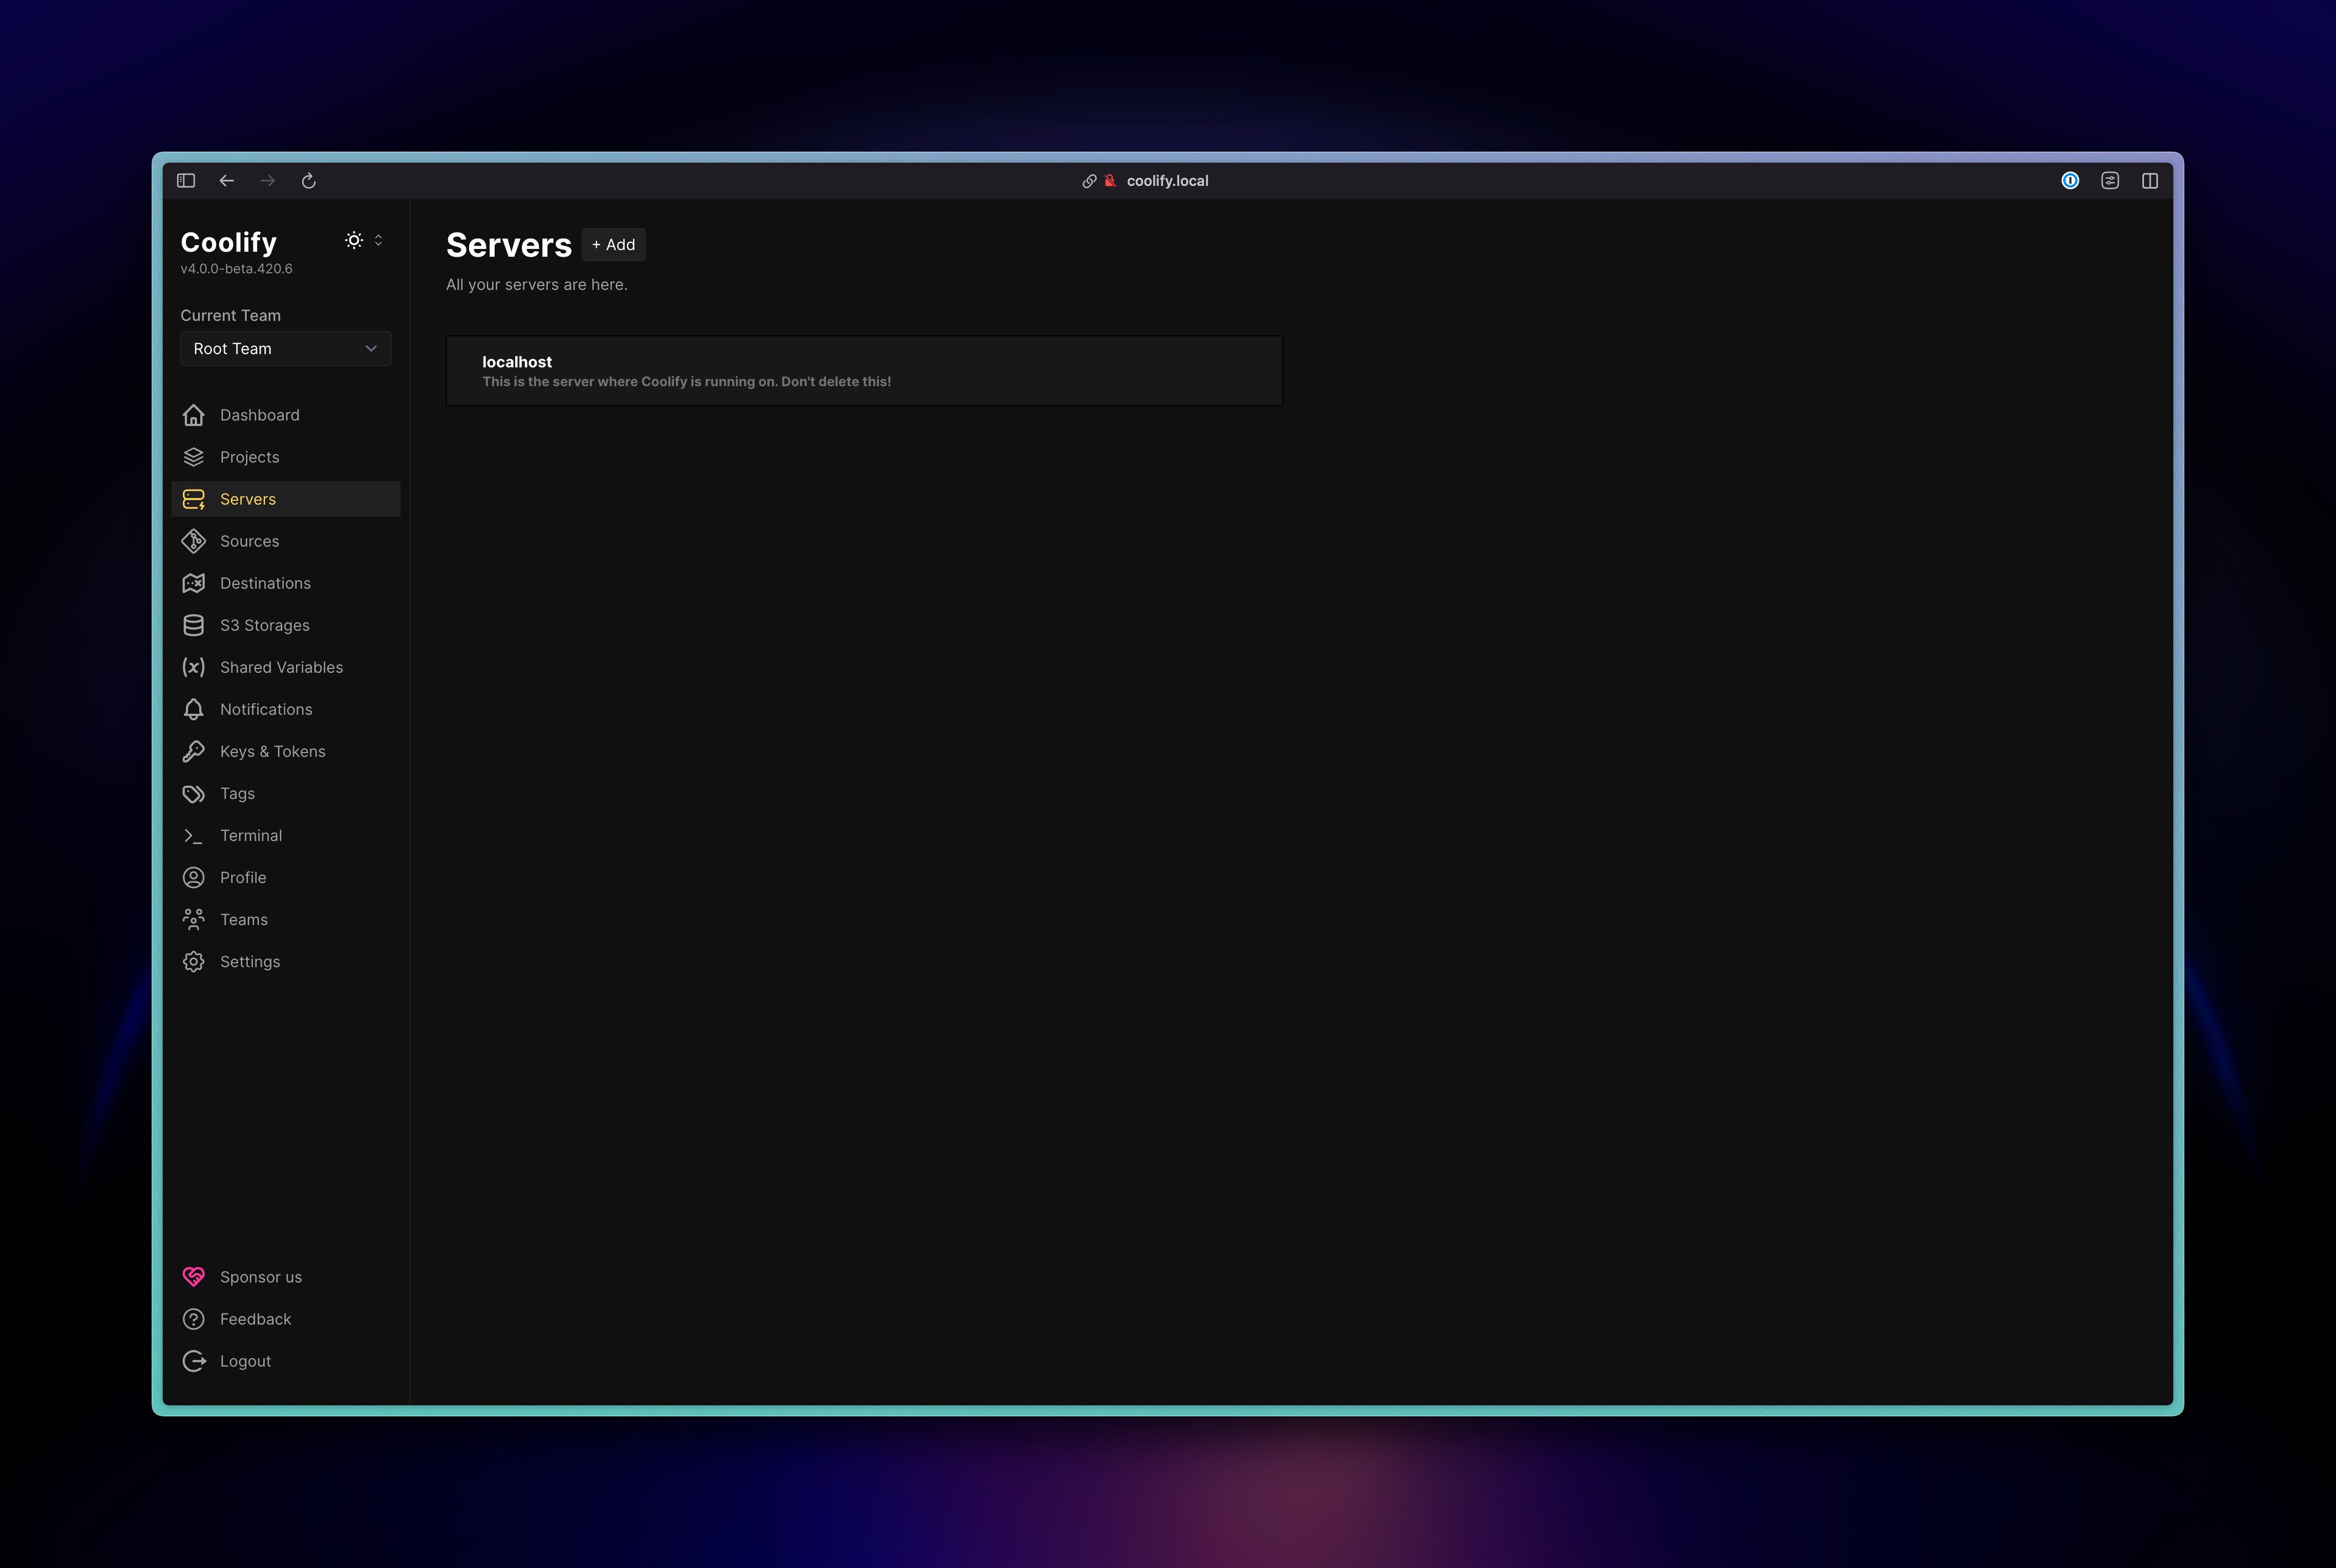
Task: Toggle the browser split view icon
Action: pyautogui.click(x=2150, y=181)
